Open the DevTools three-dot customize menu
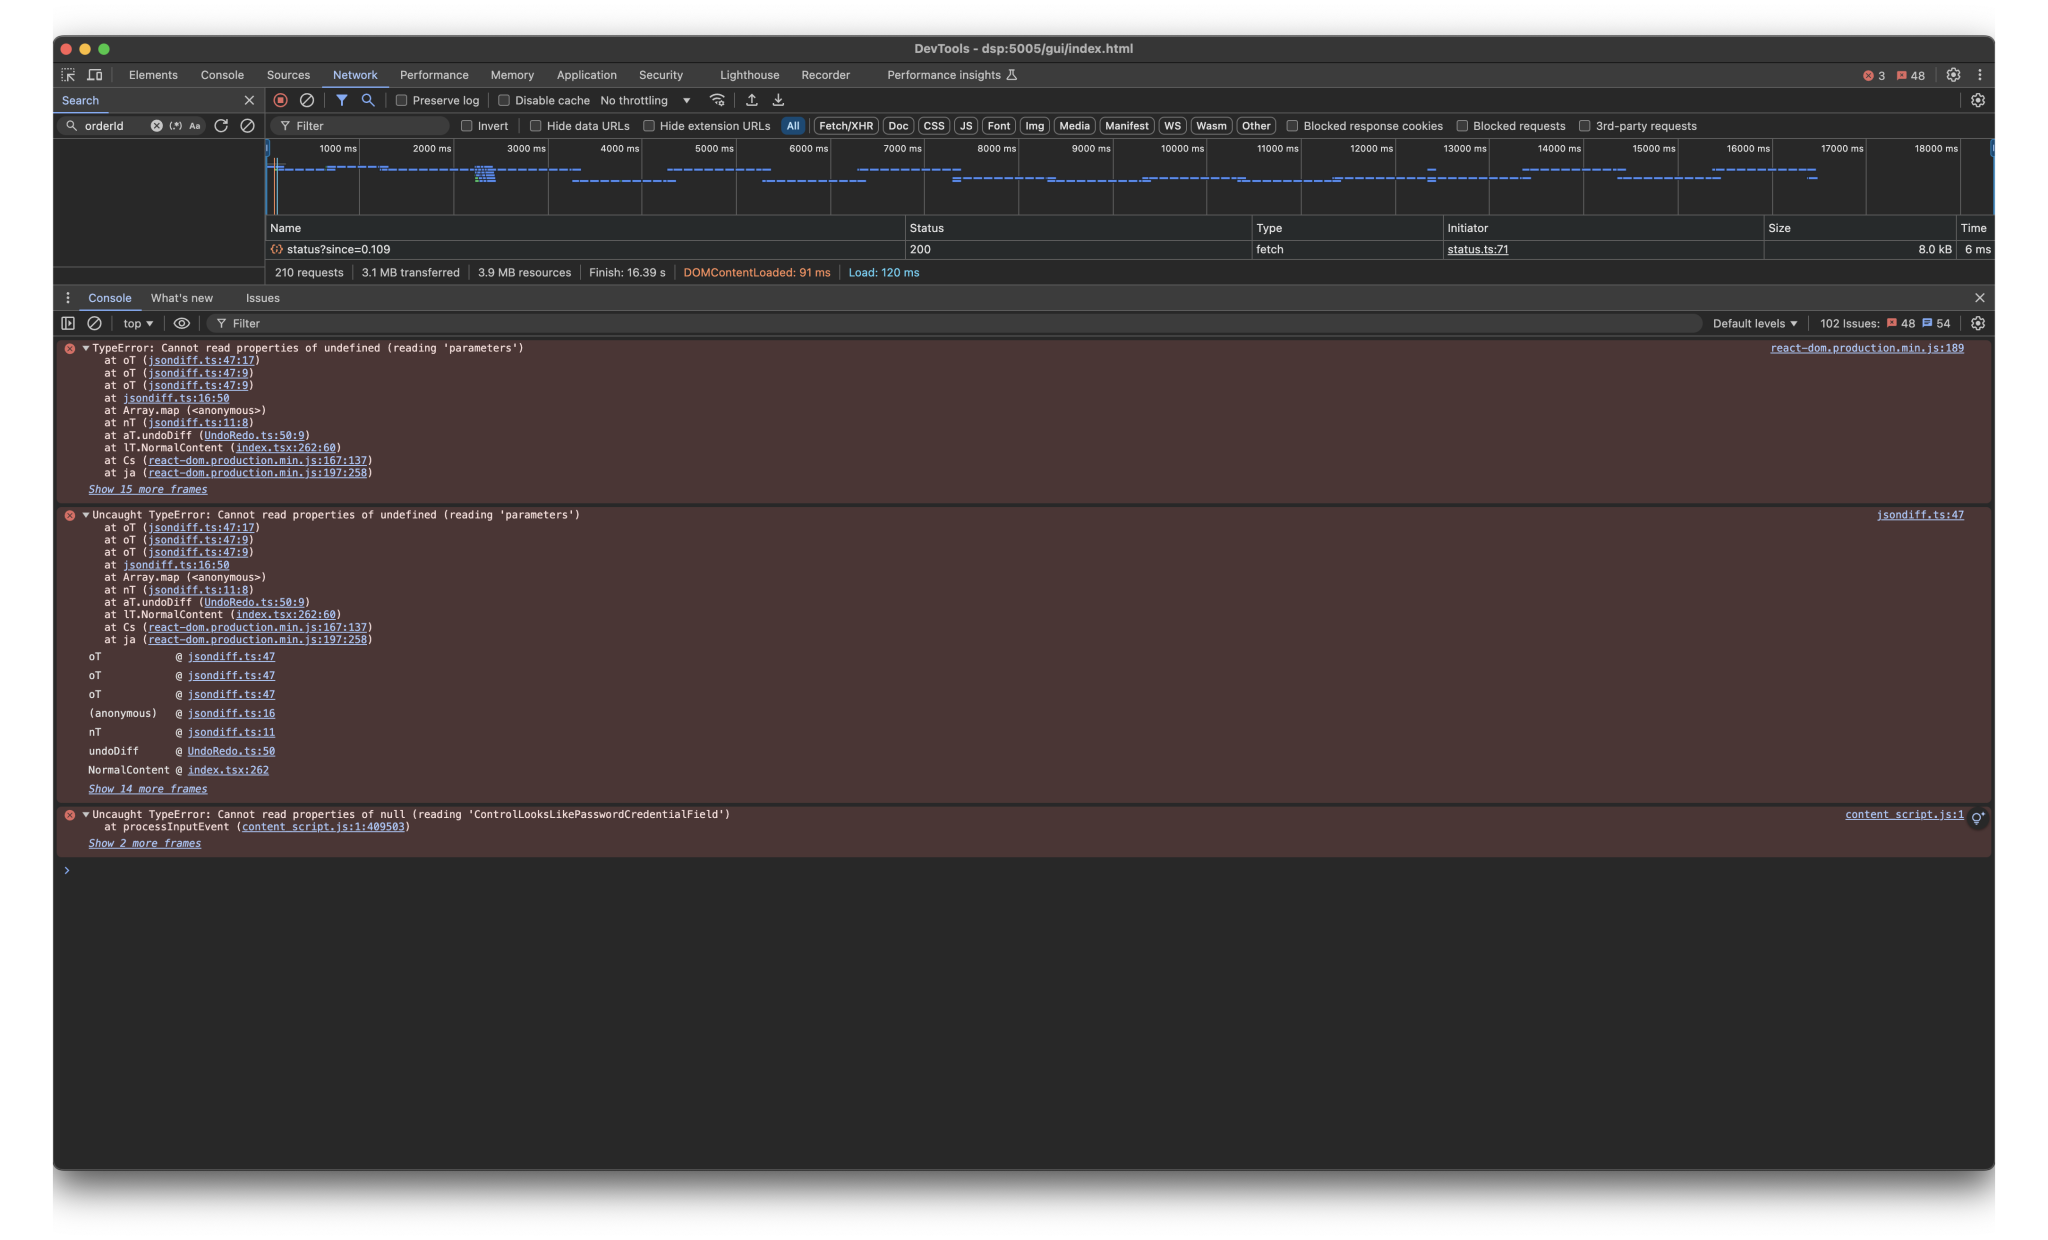The height and width of the screenshot is (1240, 2048). coord(1979,75)
